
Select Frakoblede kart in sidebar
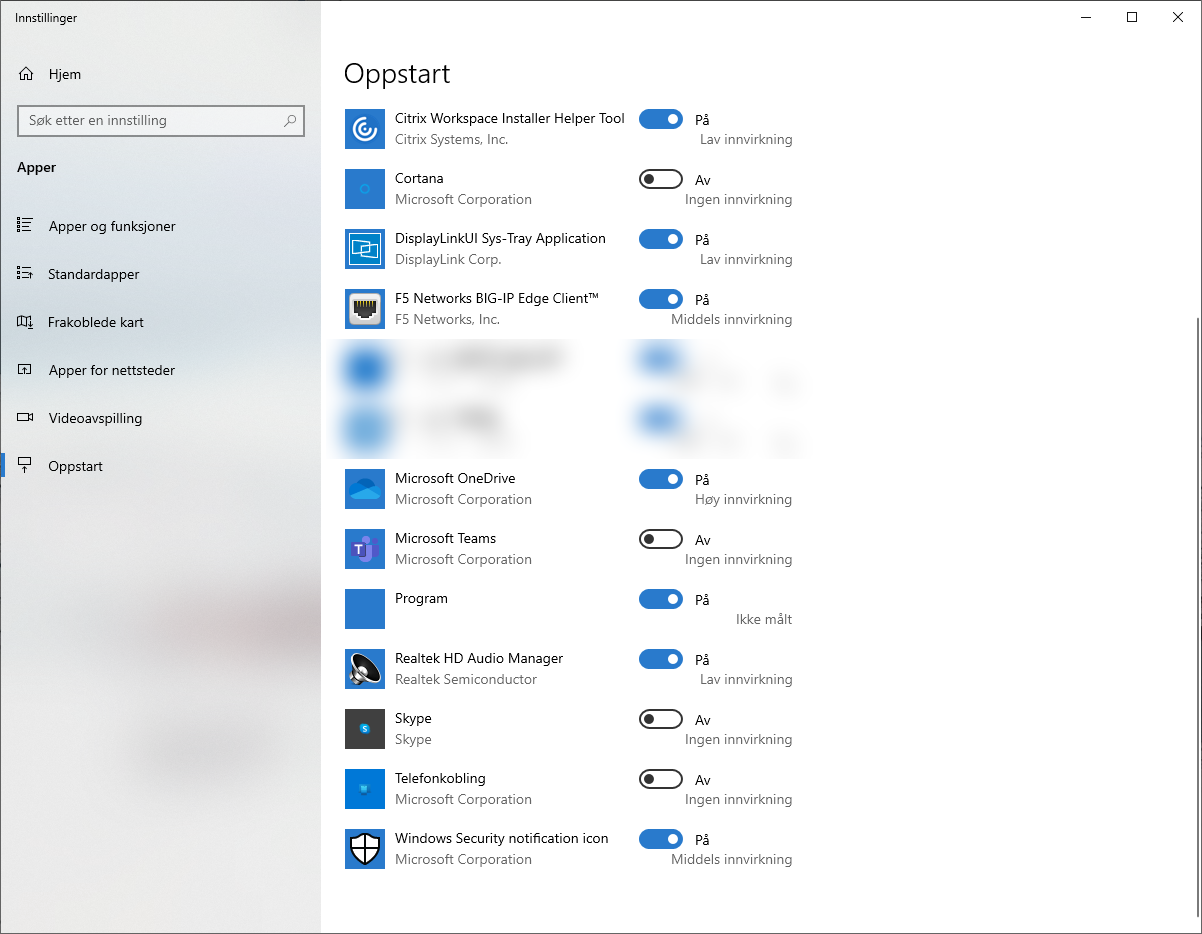pyautogui.click(x=160, y=322)
